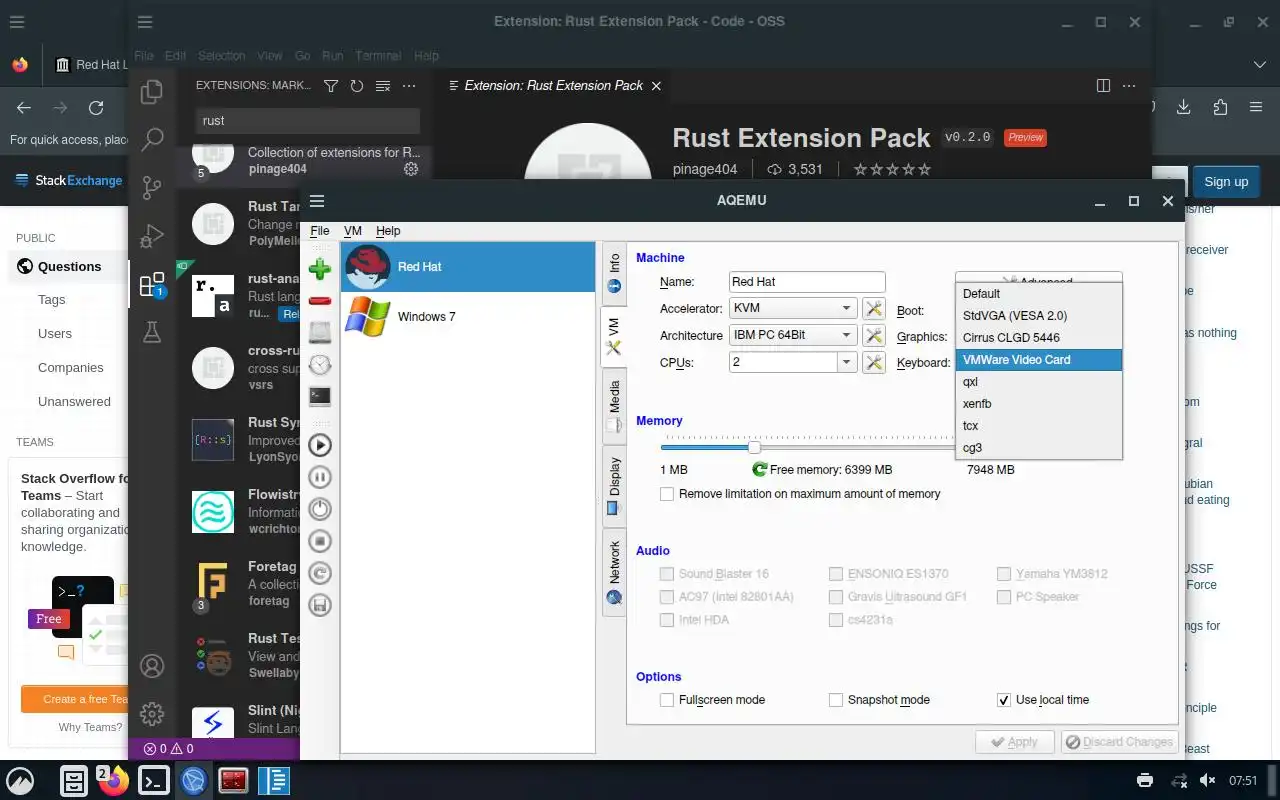Refresh free memory with green arrow icon
Viewport: 1280px width, 800px height.
click(760, 469)
